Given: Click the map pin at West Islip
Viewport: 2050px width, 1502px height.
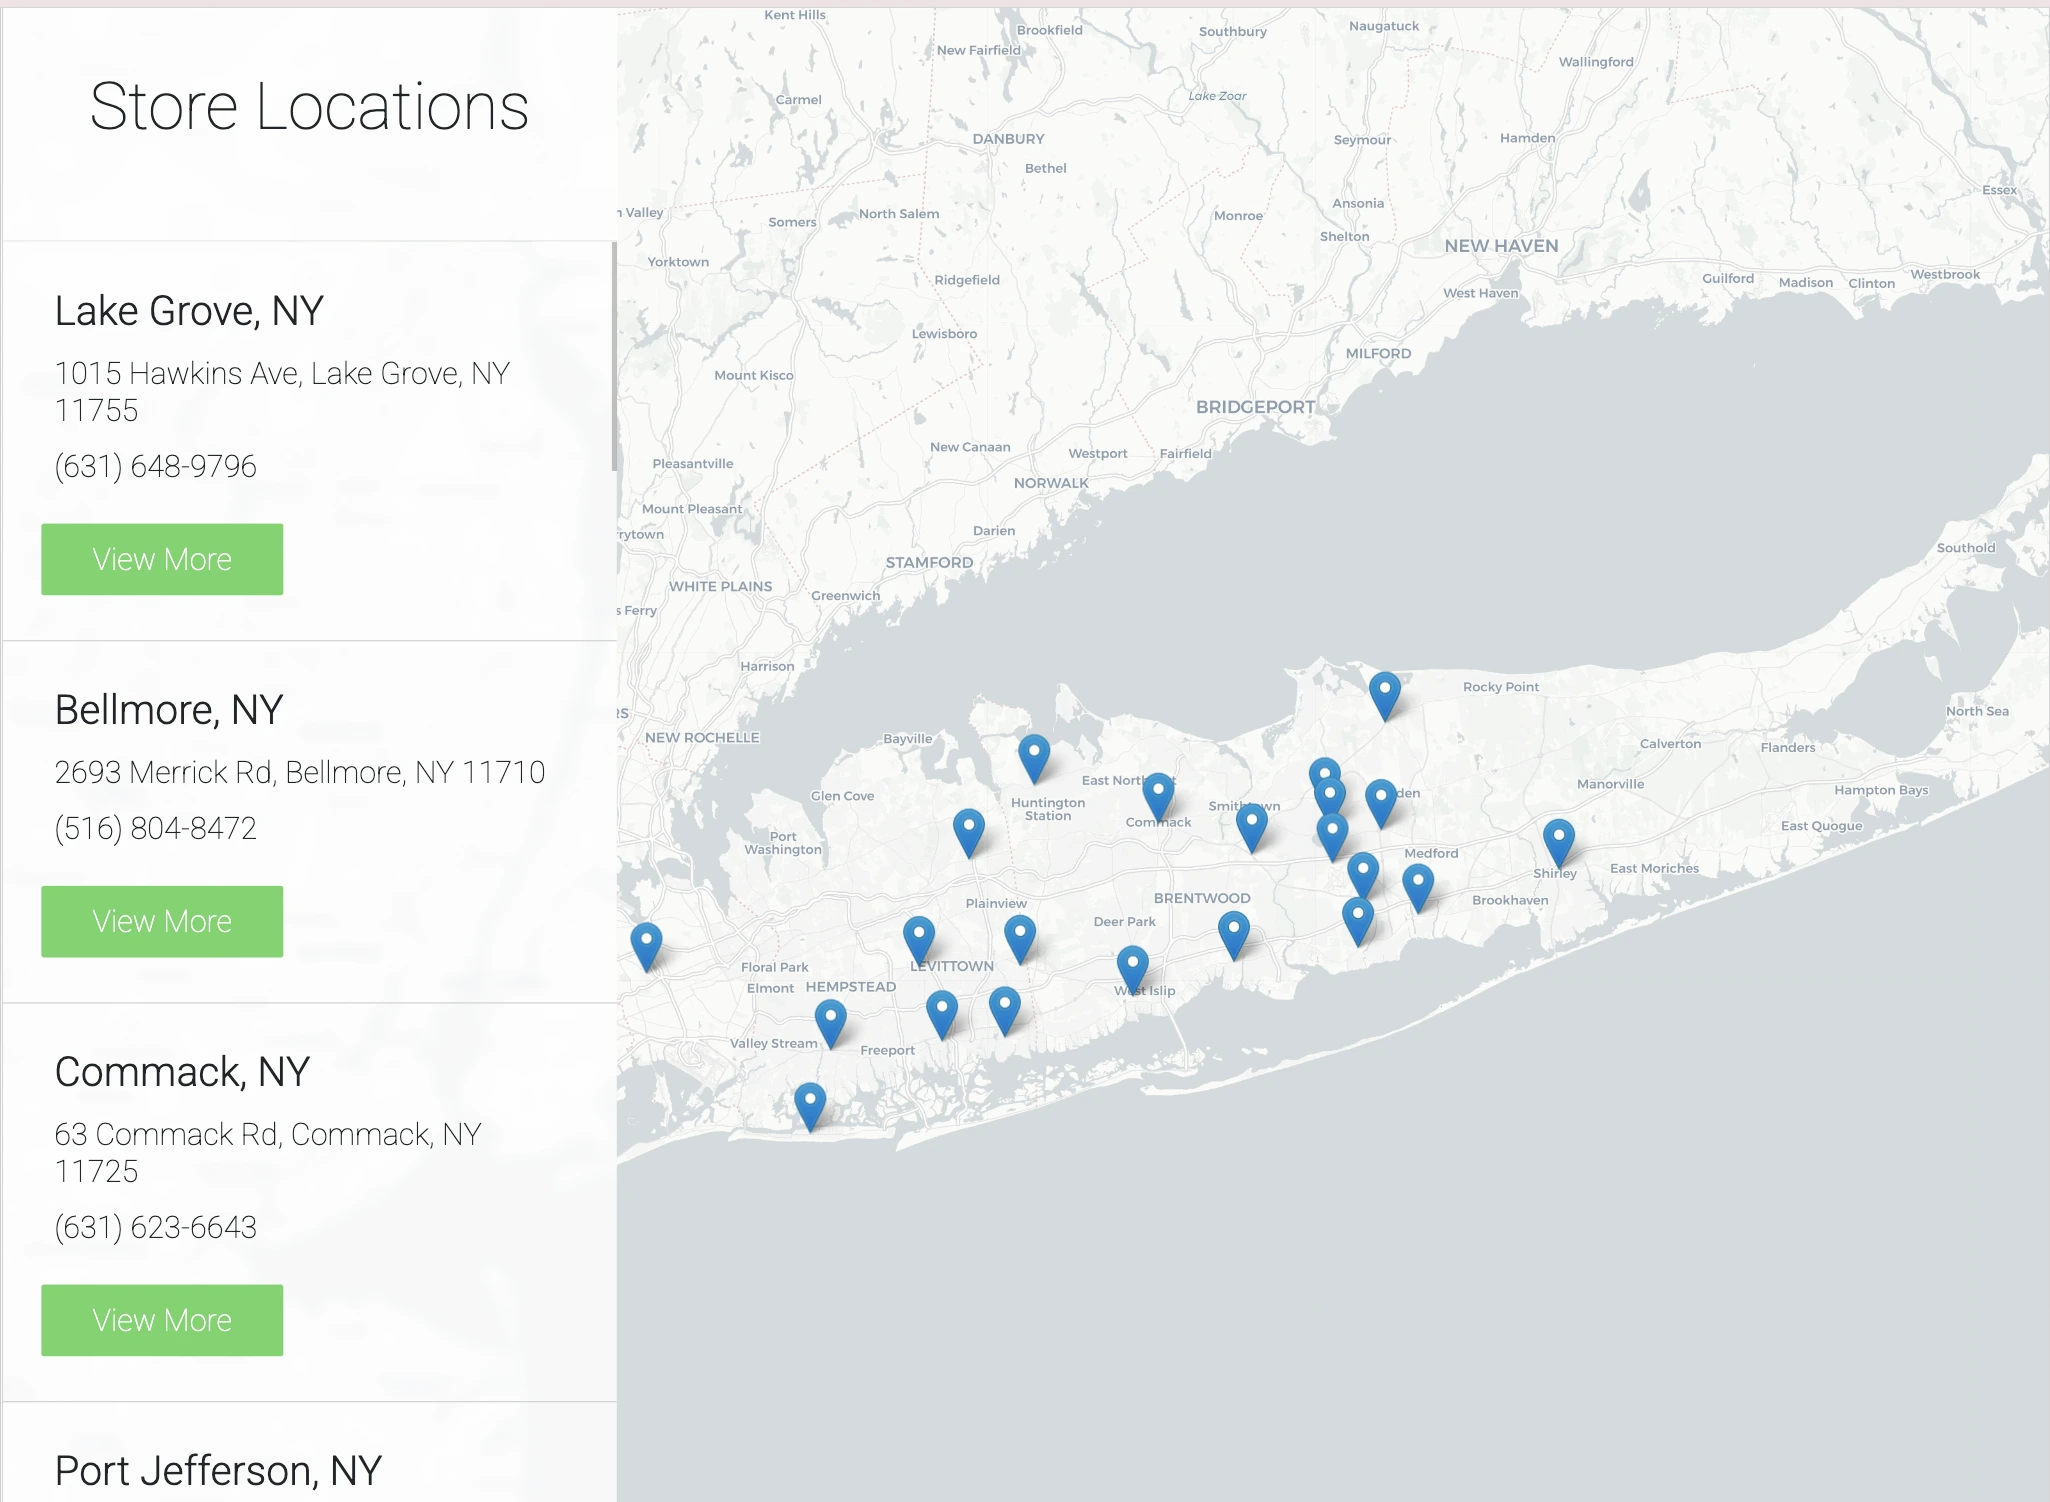Looking at the screenshot, I should (x=1132, y=967).
